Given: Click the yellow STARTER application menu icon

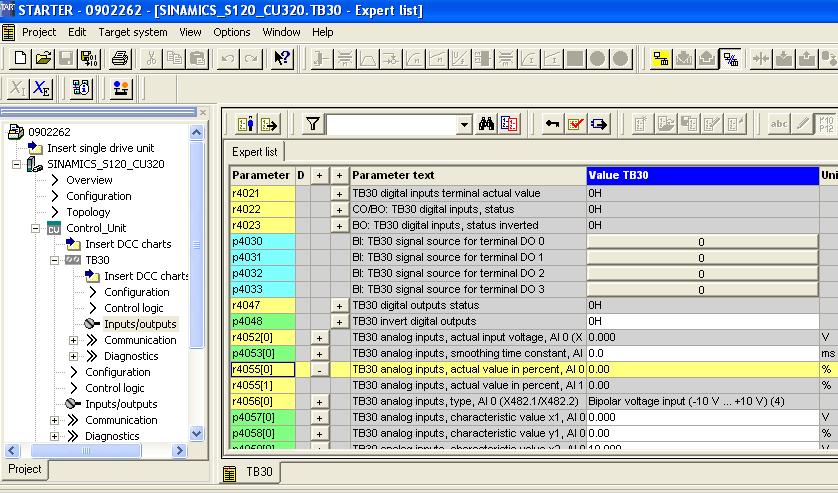Looking at the screenshot, I should pos(8,32).
